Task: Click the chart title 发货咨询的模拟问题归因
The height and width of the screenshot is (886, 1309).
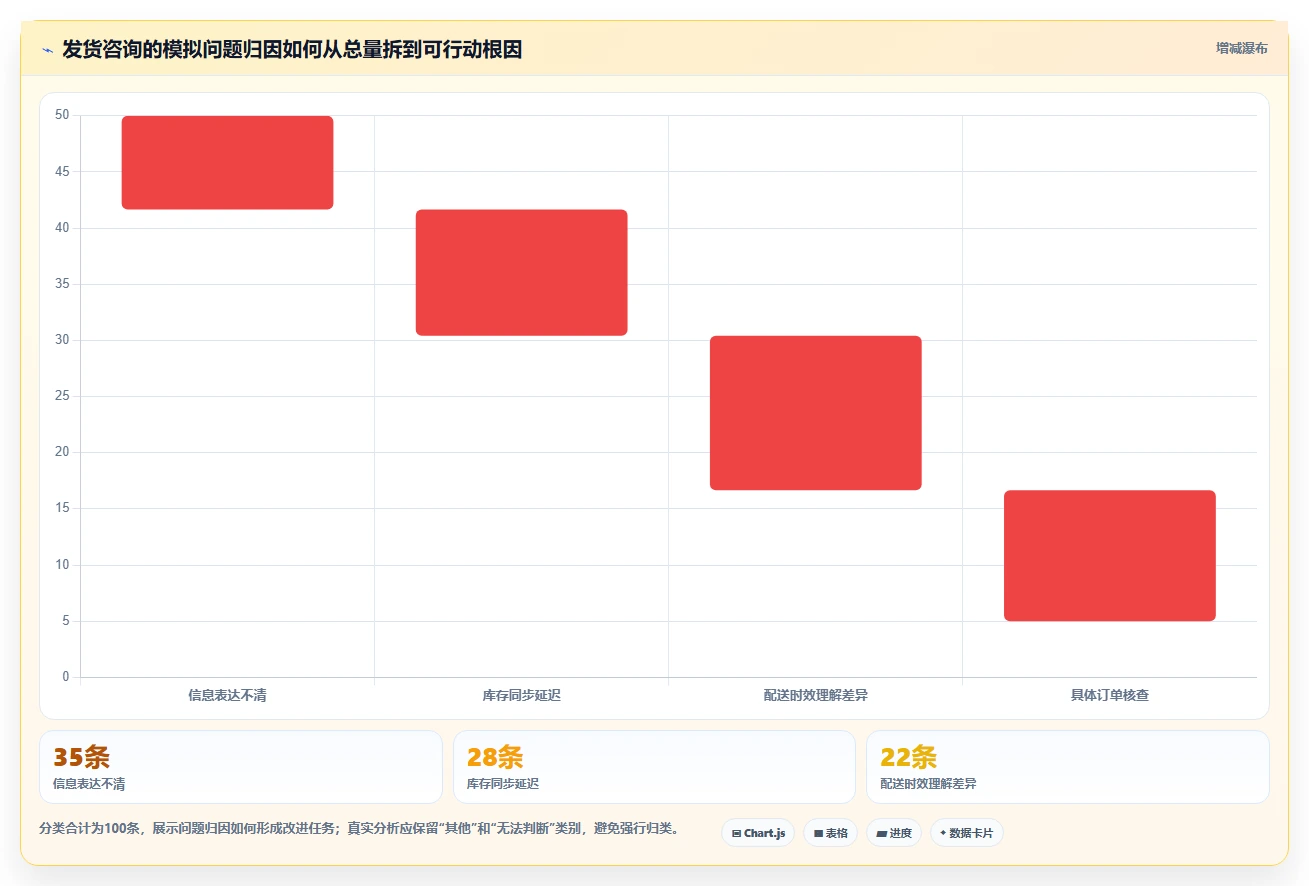Action: click(x=292, y=49)
